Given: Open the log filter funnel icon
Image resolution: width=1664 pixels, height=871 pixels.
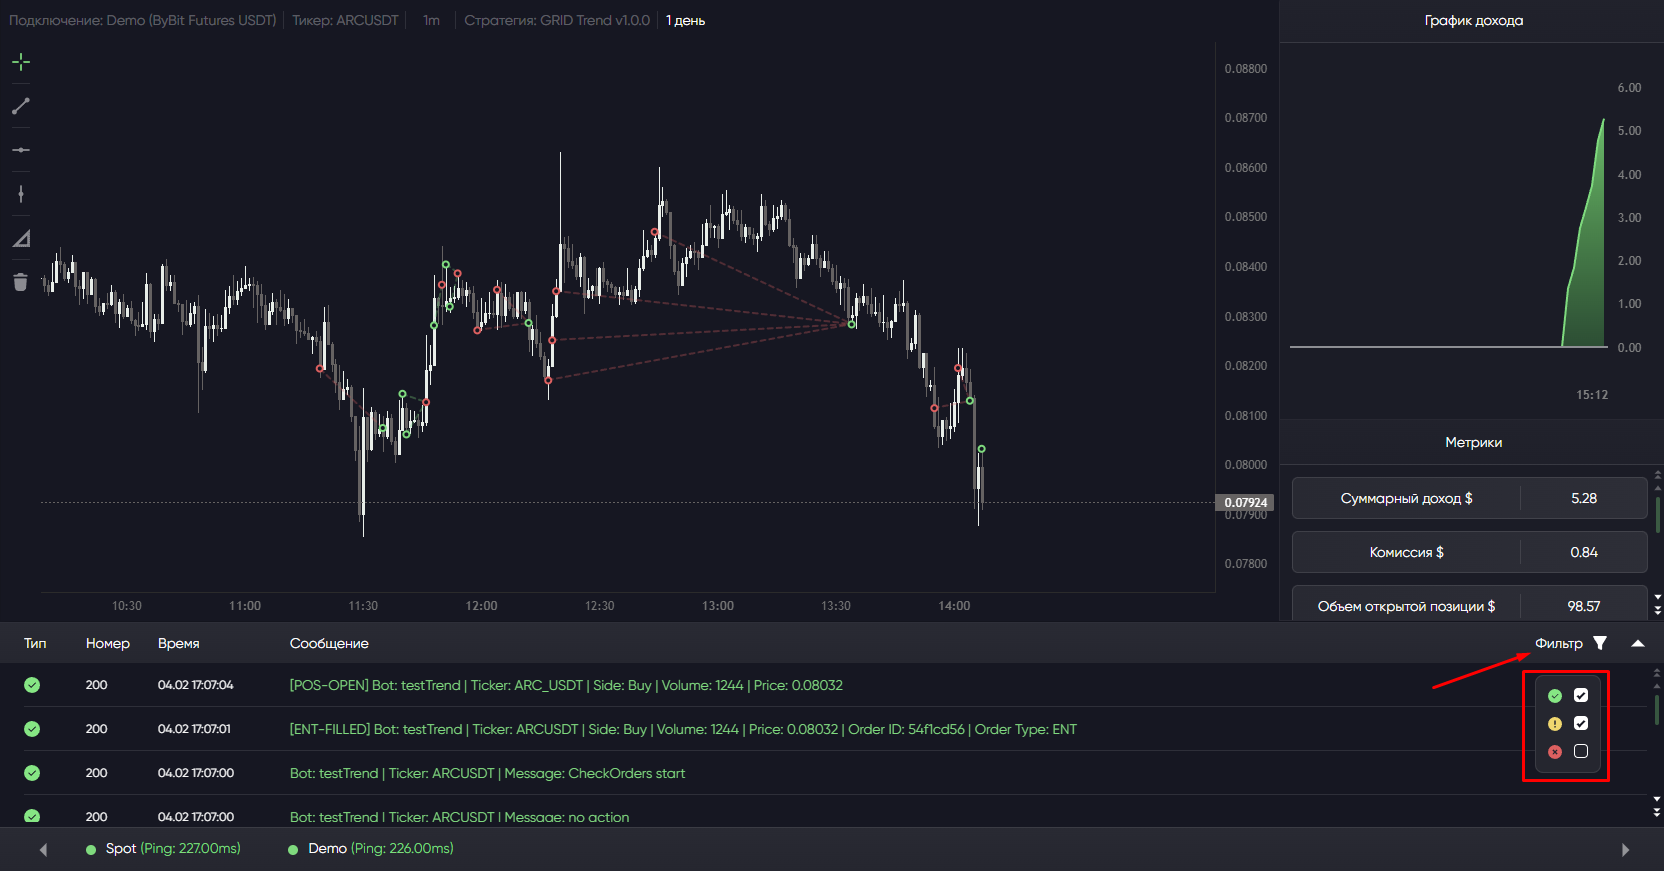Looking at the screenshot, I should (1600, 643).
